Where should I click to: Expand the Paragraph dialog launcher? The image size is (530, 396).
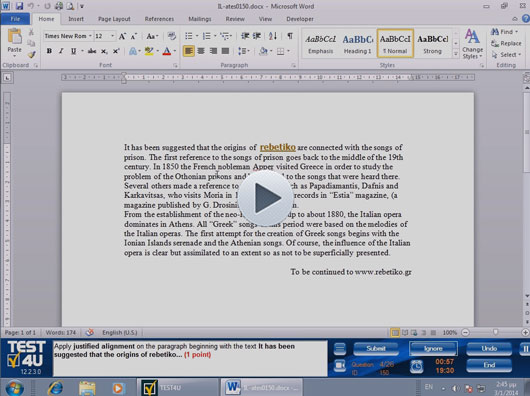pyautogui.click(x=293, y=65)
